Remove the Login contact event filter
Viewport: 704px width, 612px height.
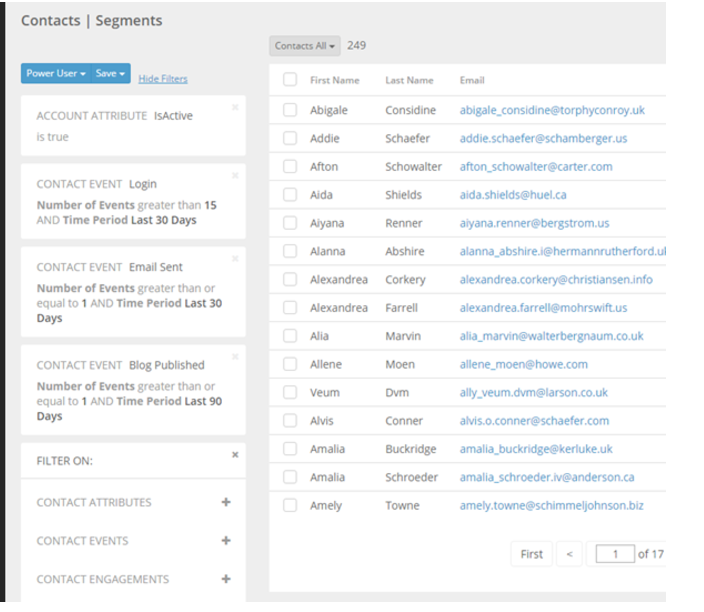[x=235, y=175]
